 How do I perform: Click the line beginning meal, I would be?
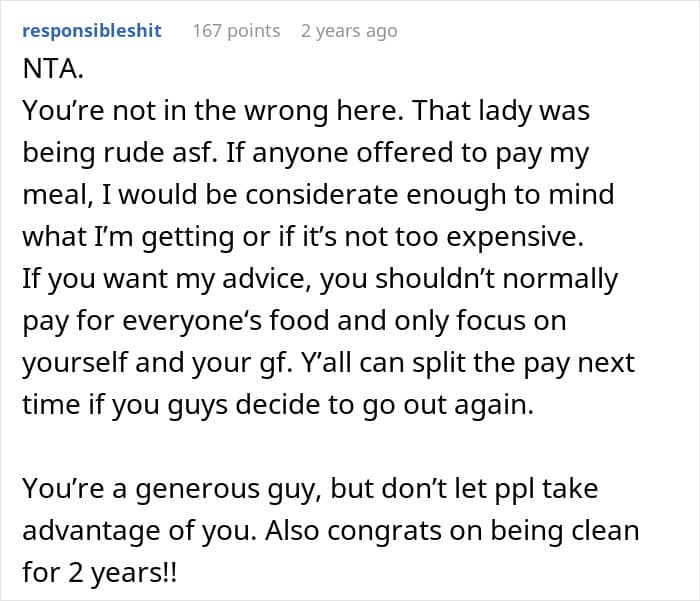318,195
